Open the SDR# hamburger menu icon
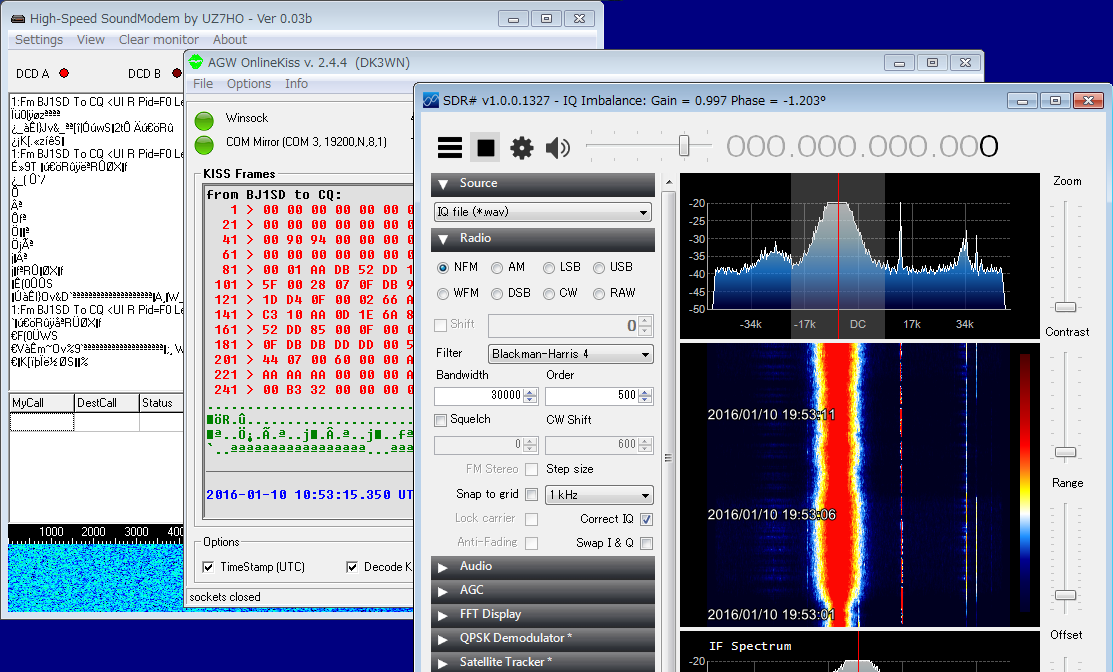1113x672 pixels. [450, 148]
